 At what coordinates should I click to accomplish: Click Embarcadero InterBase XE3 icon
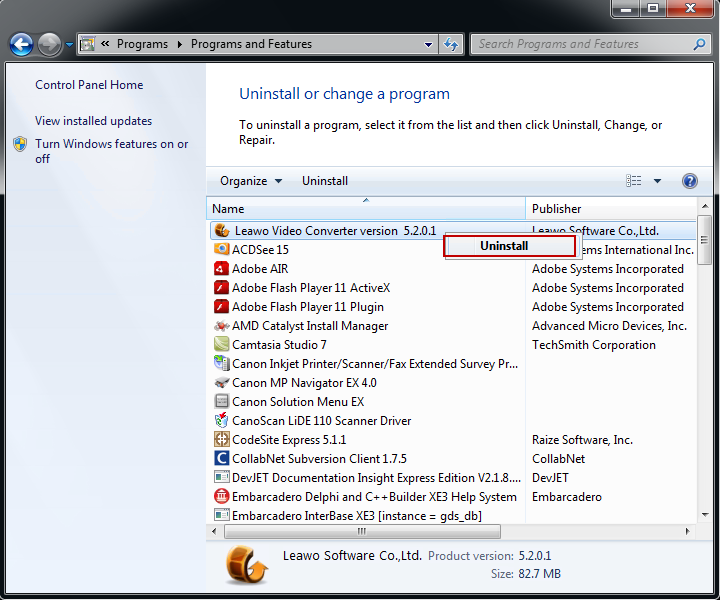(221, 515)
